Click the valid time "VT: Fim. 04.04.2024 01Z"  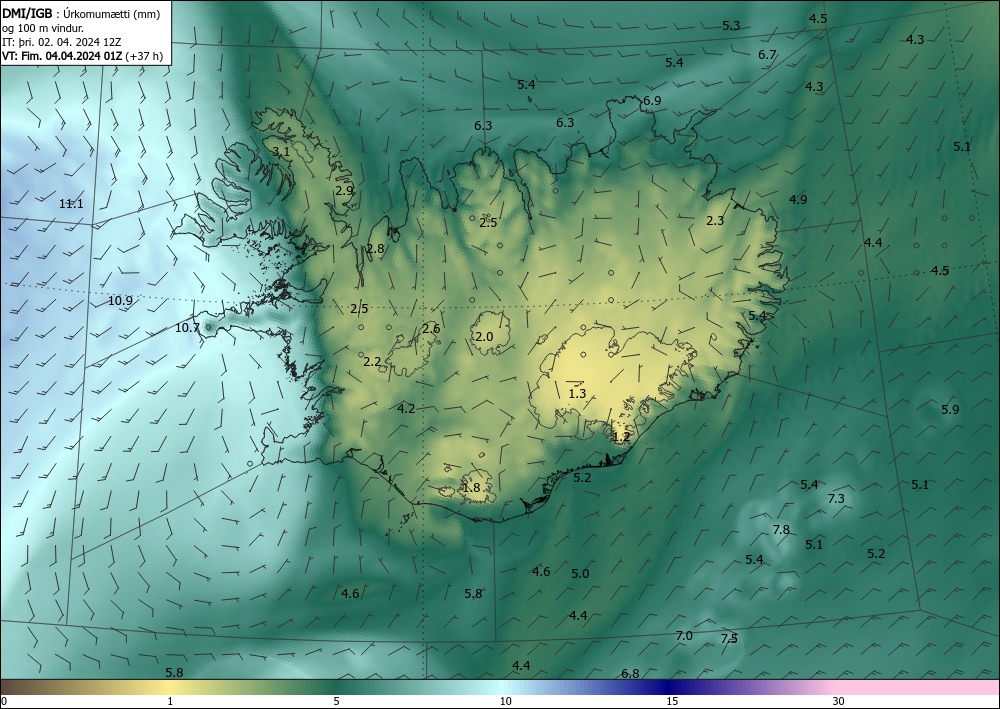[62, 56]
